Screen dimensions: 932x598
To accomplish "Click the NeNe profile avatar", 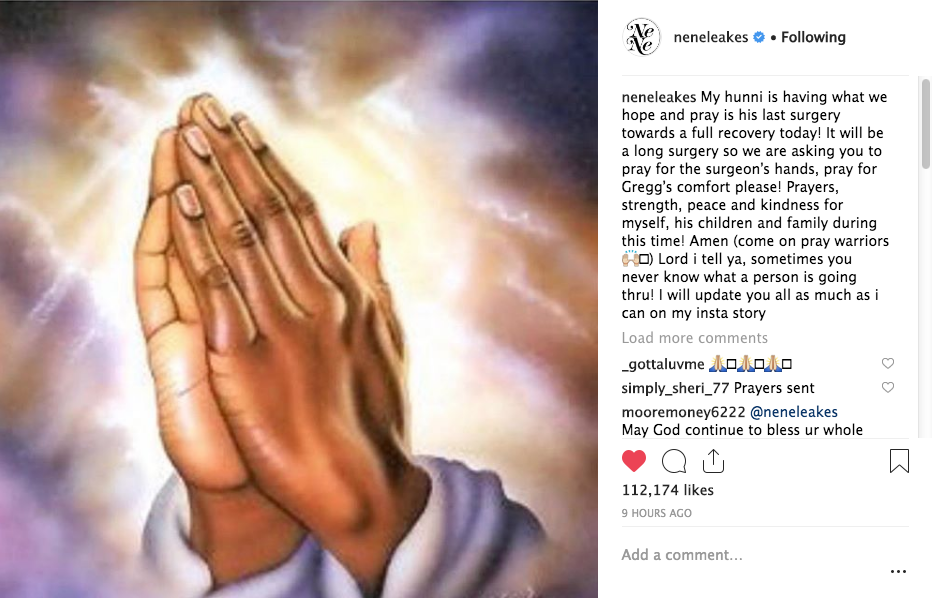I will point(641,37).
